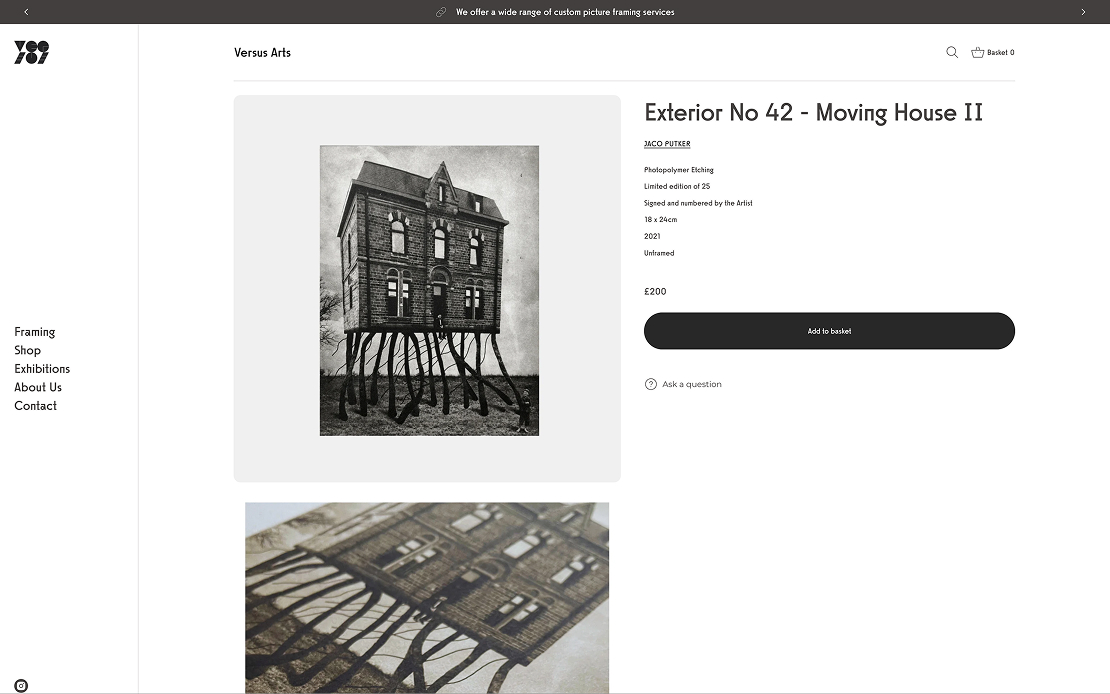This screenshot has height=694, width=1110.
Task: Open the site search magnifier icon
Action: point(952,52)
